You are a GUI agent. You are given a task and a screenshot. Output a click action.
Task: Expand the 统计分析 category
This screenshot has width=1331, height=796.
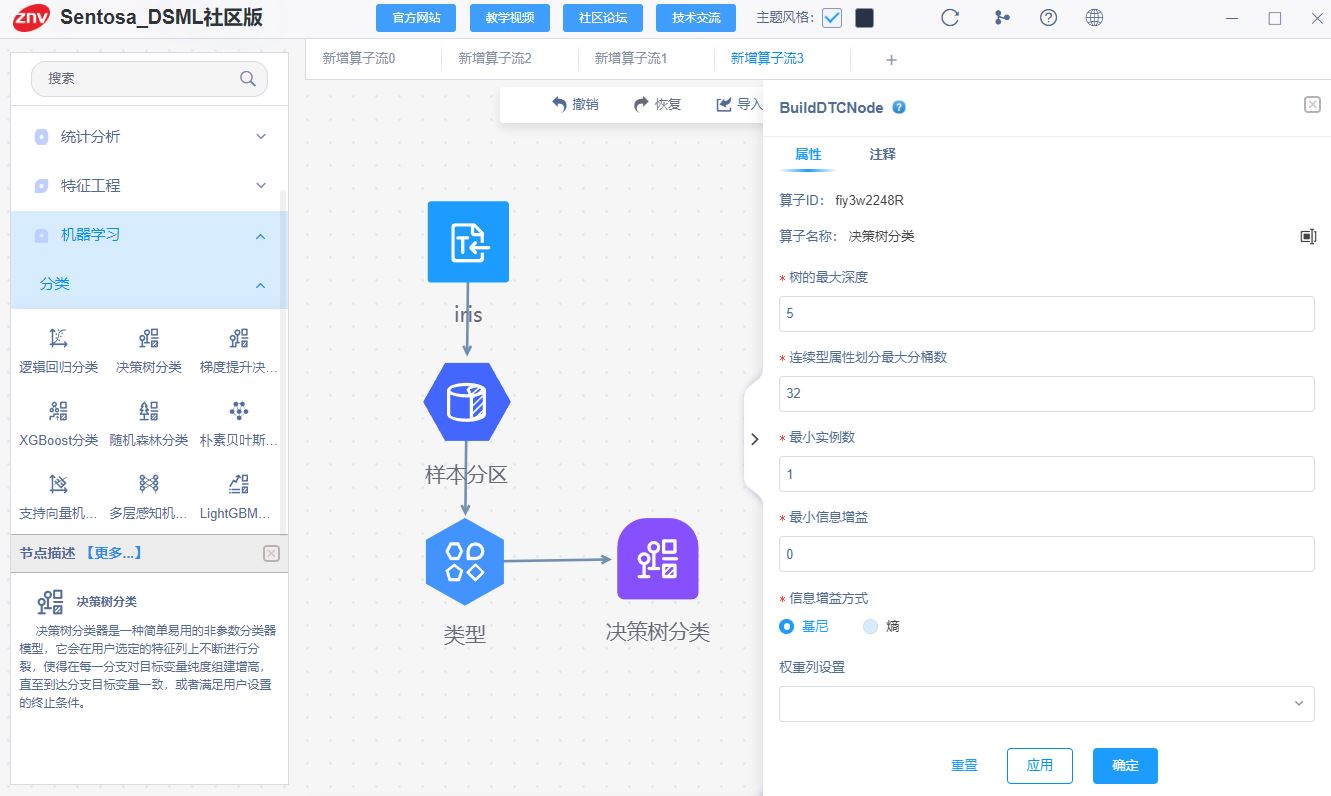(x=149, y=136)
